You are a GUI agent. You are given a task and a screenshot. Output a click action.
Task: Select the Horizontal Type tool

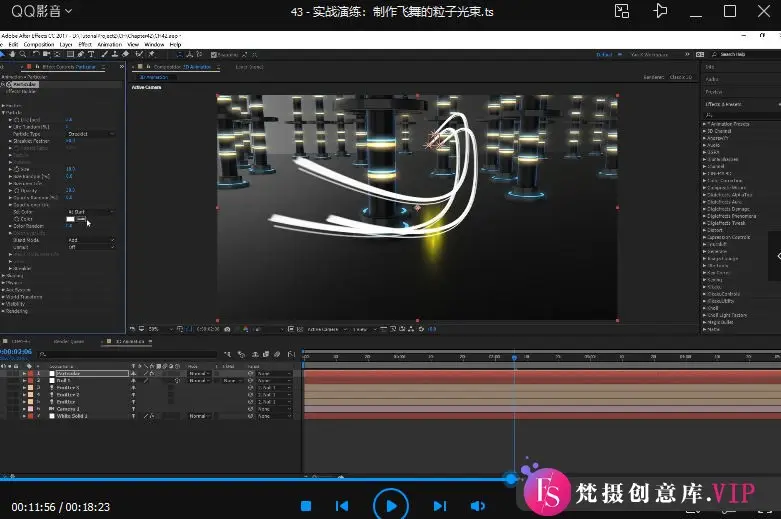point(91,54)
